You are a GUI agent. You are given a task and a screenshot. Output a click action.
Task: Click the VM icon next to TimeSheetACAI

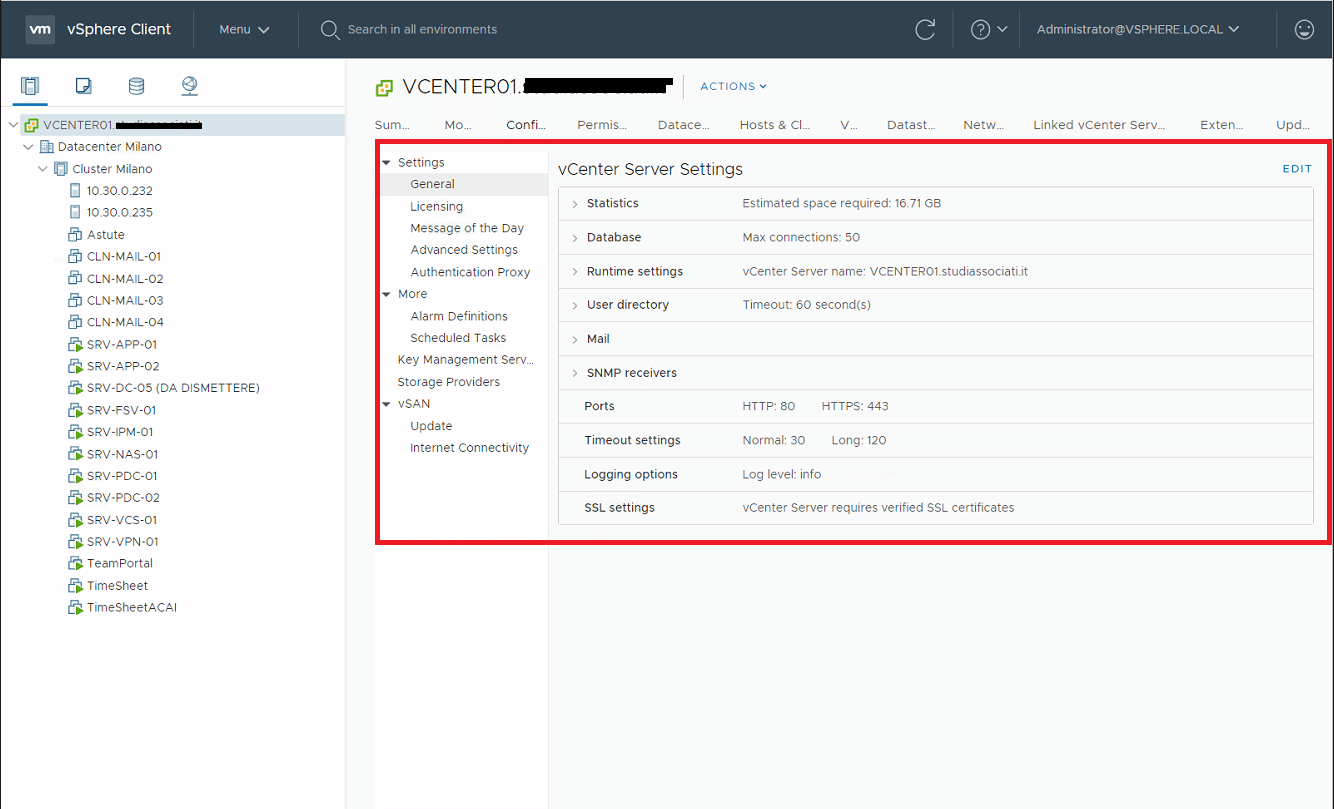click(x=75, y=607)
